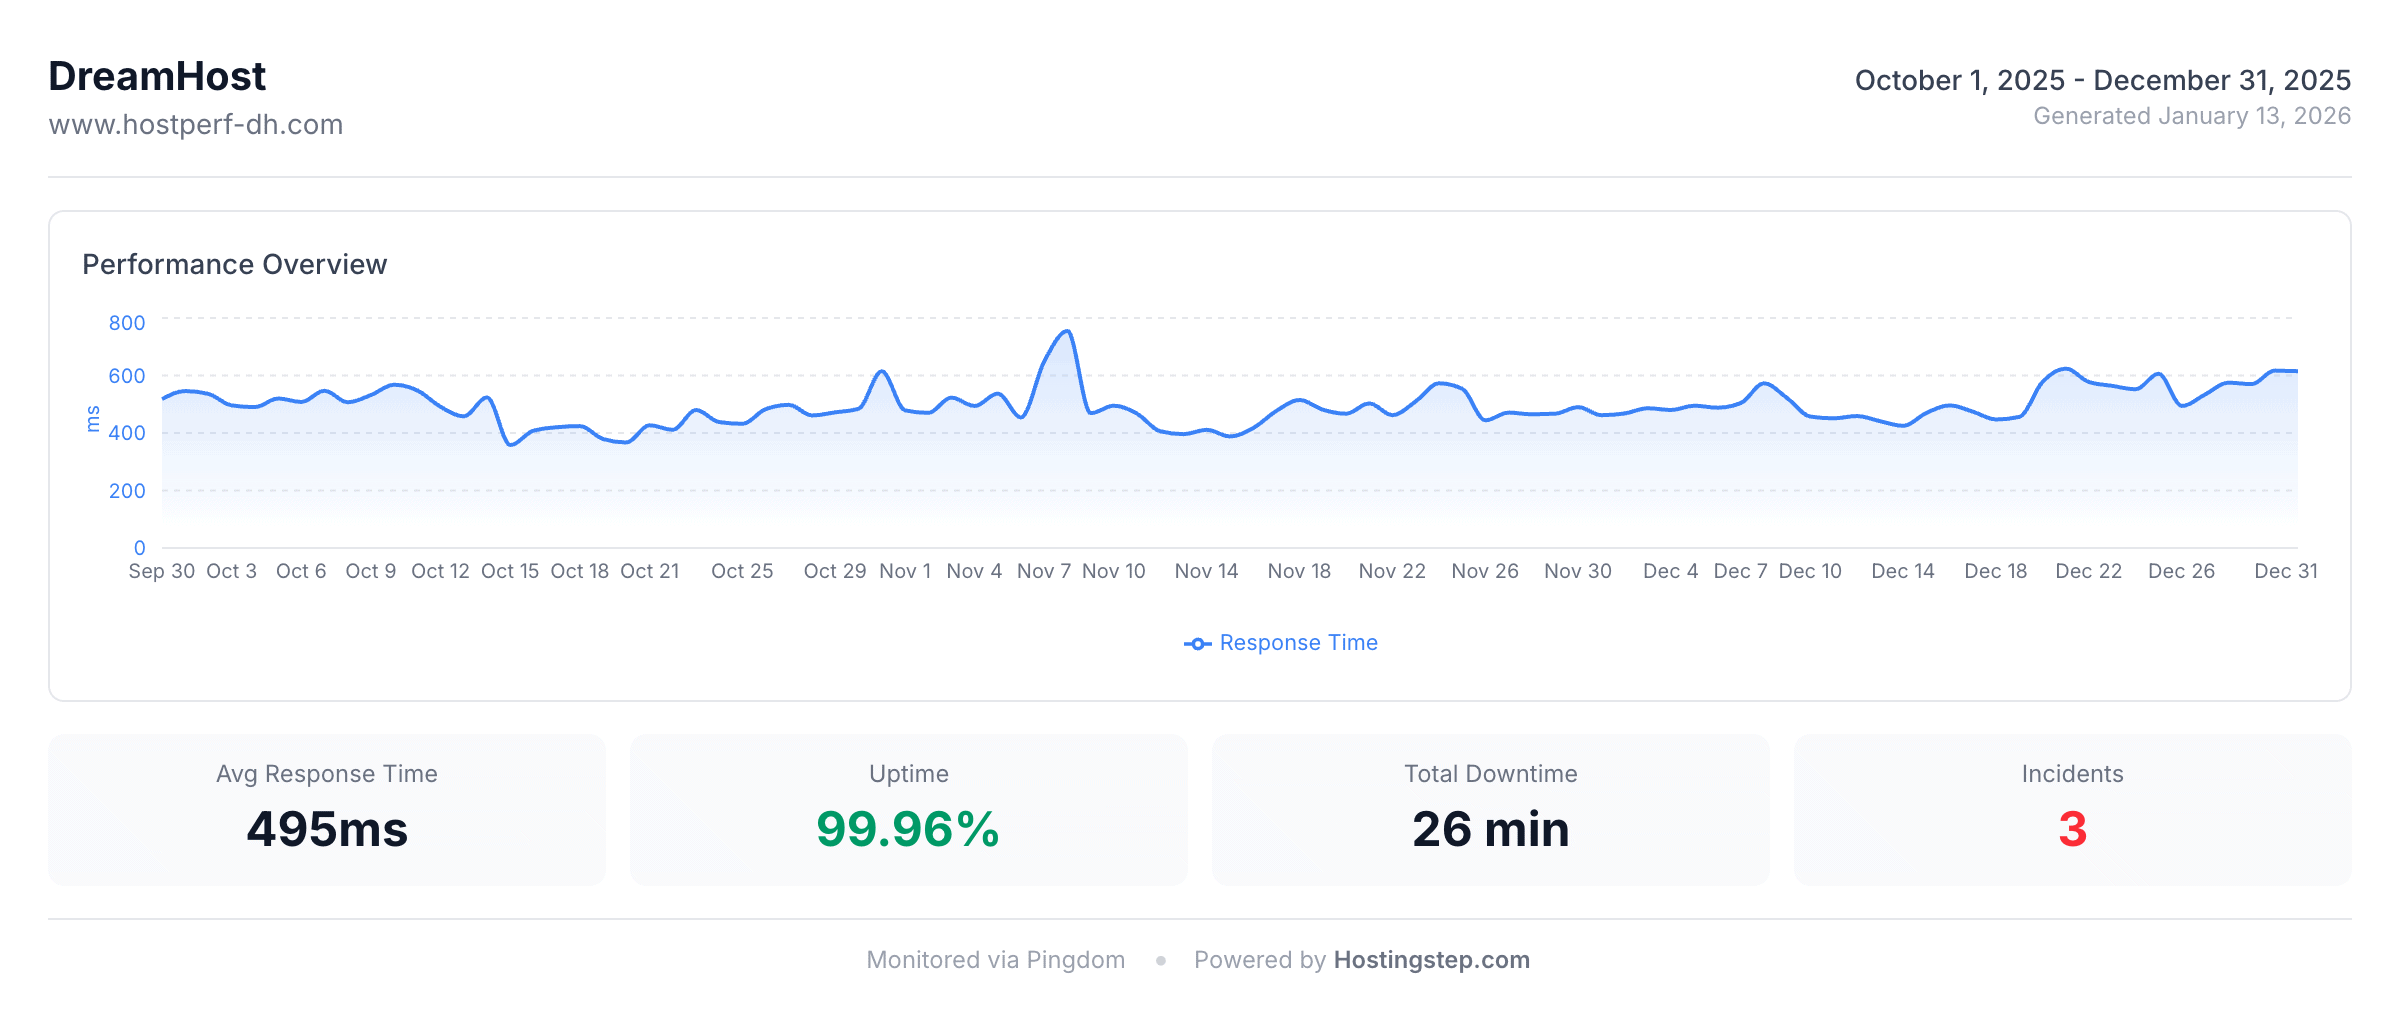2400x1032 pixels.
Task: Select the Total Downtime card
Action: tap(1489, 809)
